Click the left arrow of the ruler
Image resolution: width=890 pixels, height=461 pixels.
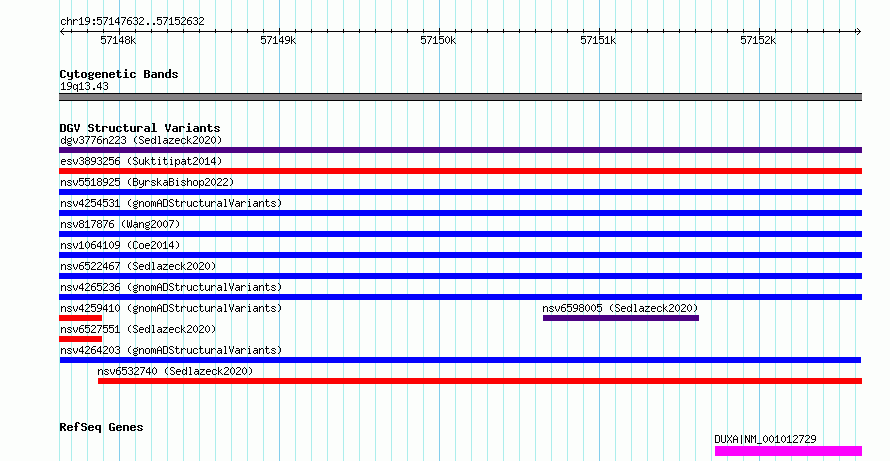(x=62, y=32)
